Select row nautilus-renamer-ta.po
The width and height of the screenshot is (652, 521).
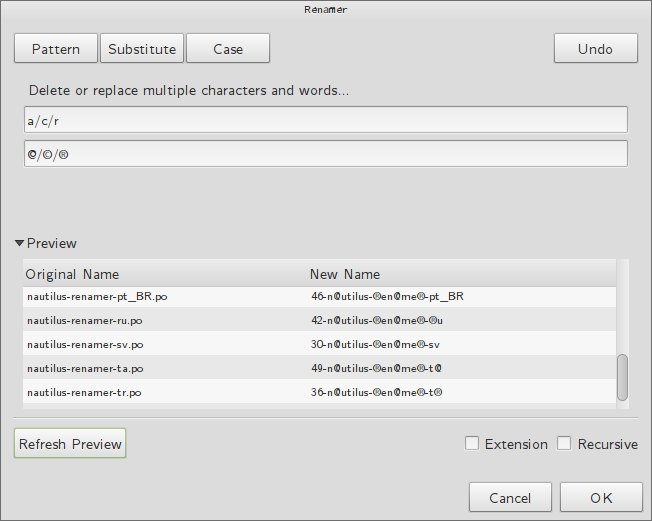click(x=319, y=368)
